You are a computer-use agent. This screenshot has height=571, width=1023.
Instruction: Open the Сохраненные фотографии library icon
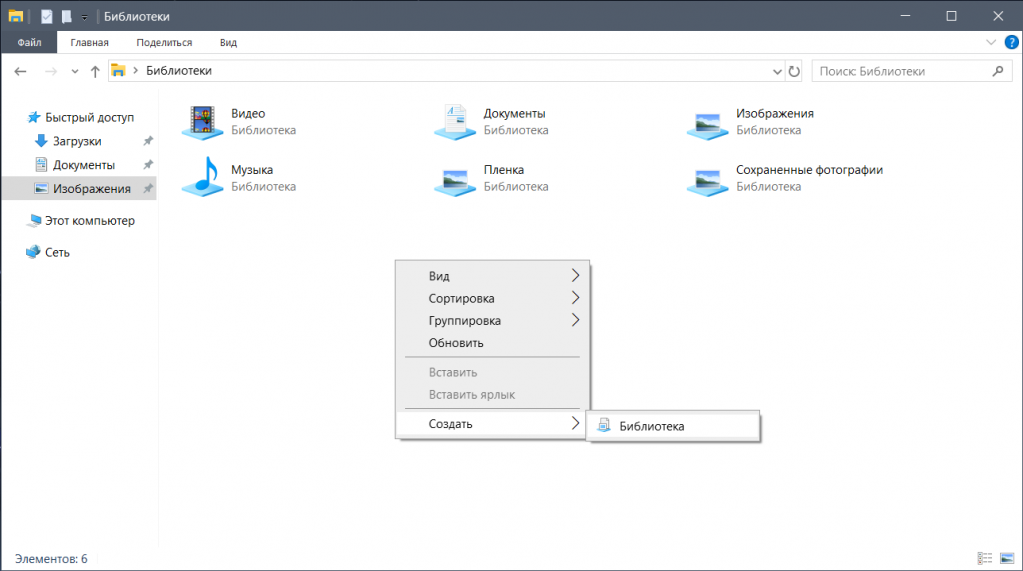708,177
